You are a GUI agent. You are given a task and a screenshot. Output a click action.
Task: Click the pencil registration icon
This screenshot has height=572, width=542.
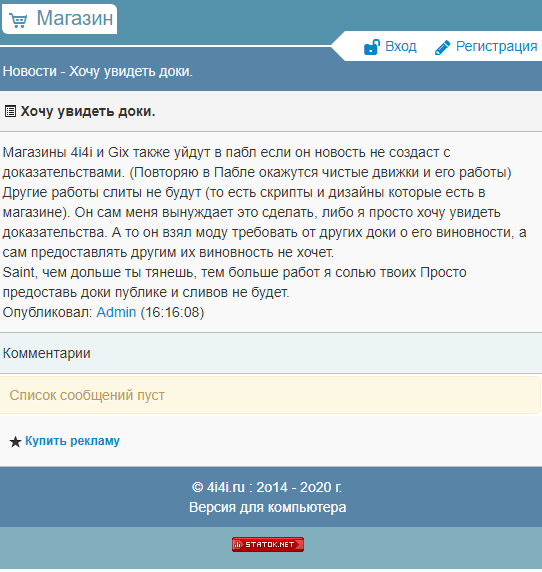[442, 47]
